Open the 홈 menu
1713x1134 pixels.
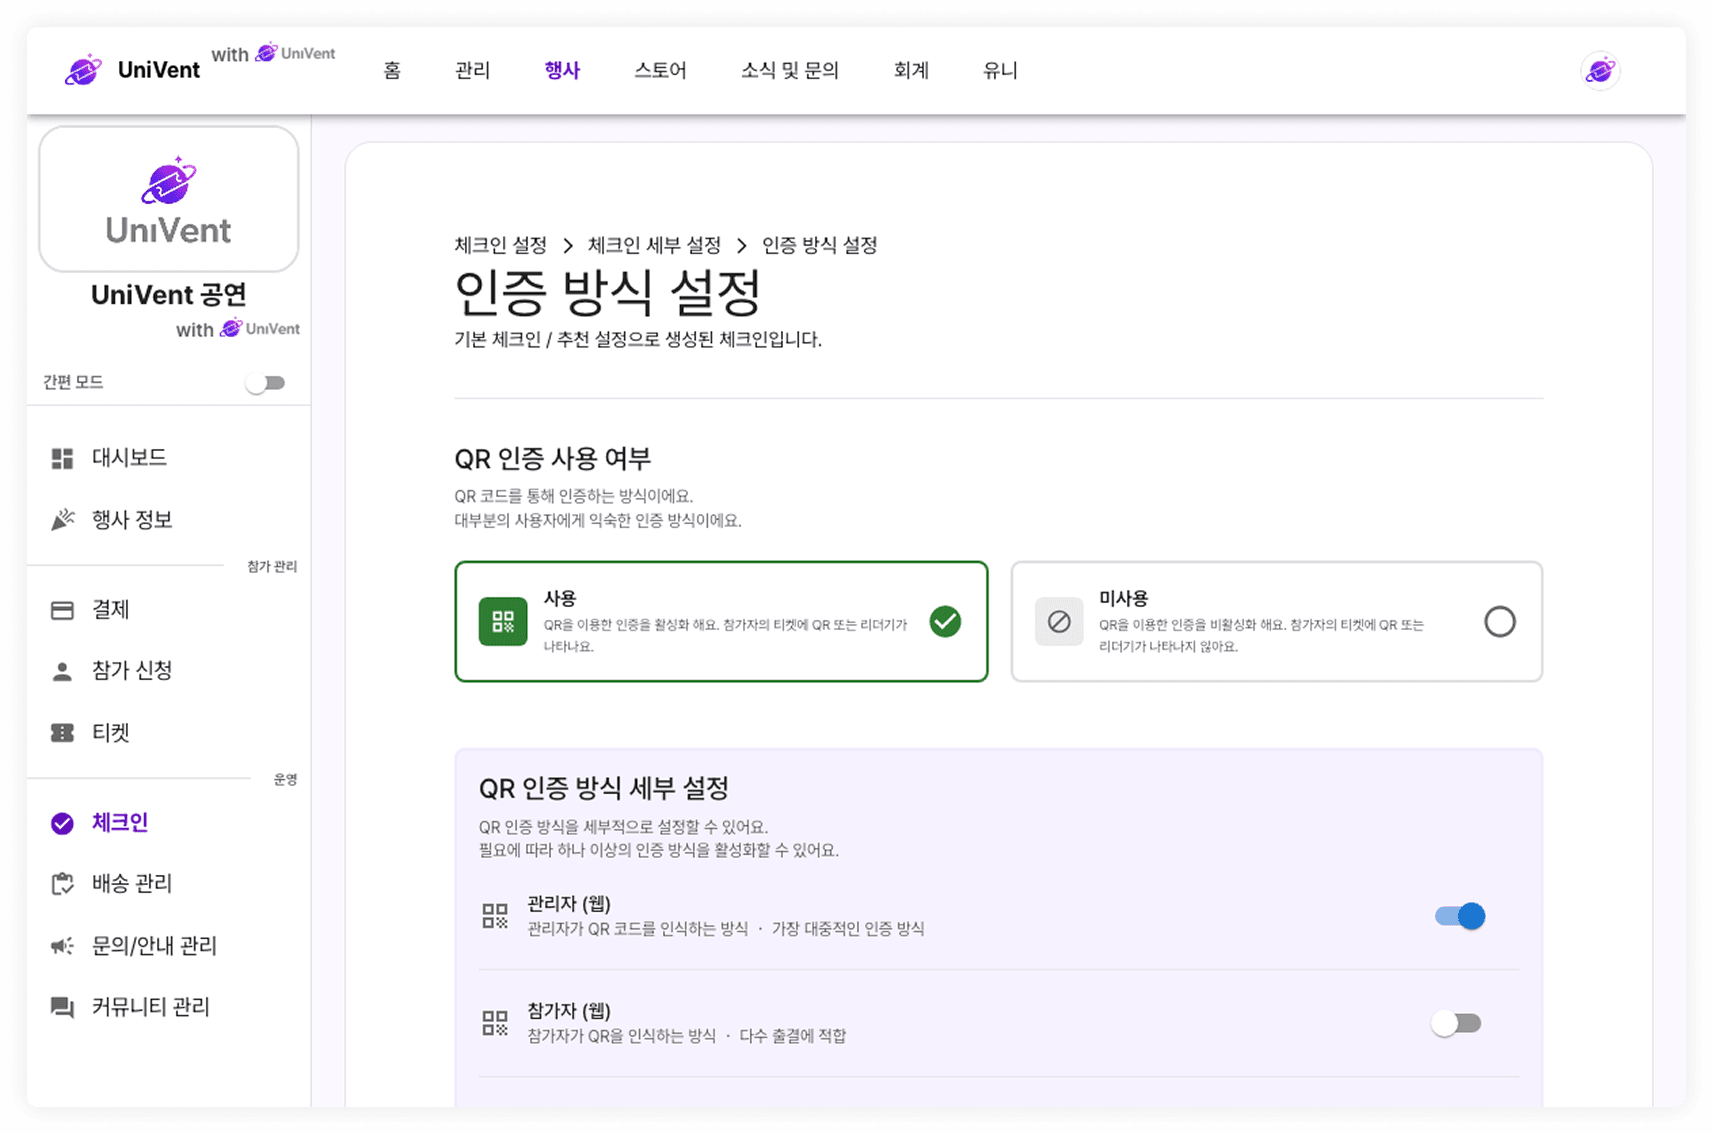tap(392, 71)
